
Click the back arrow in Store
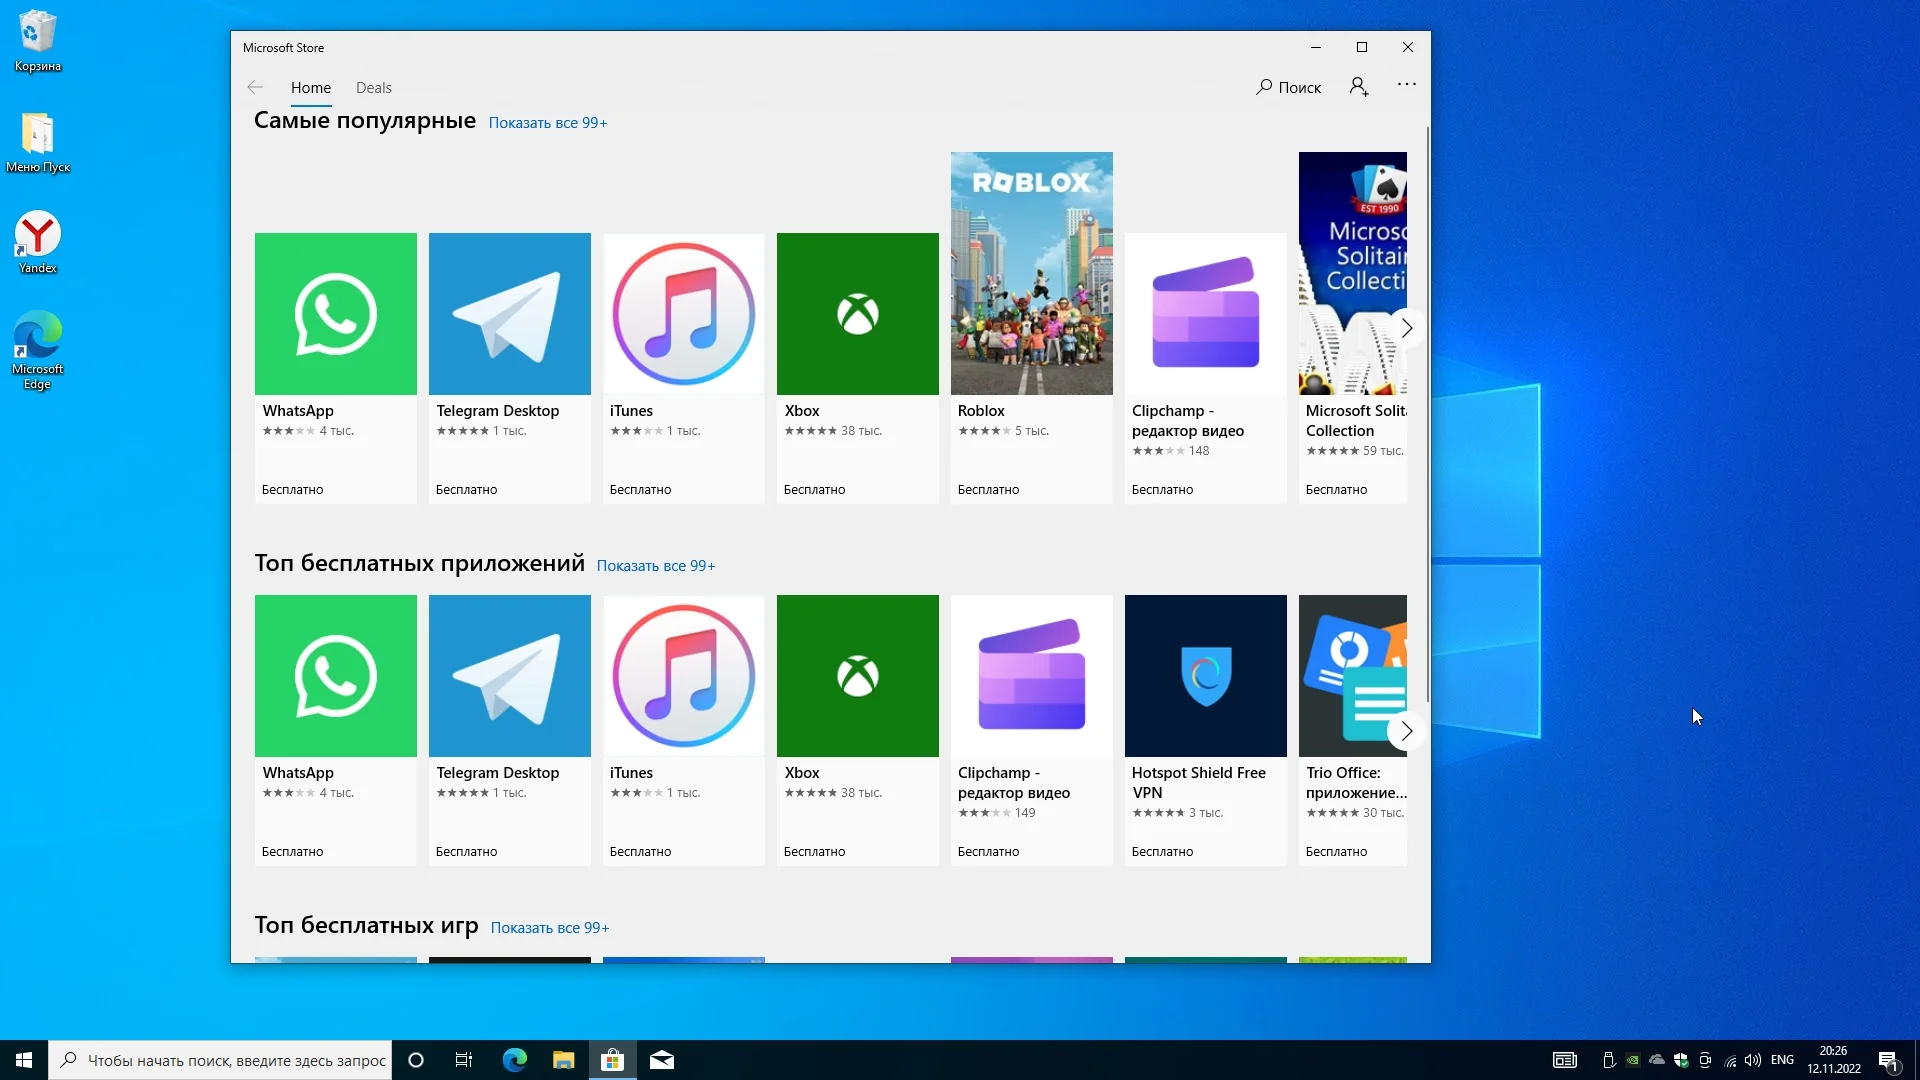(255, 88)
